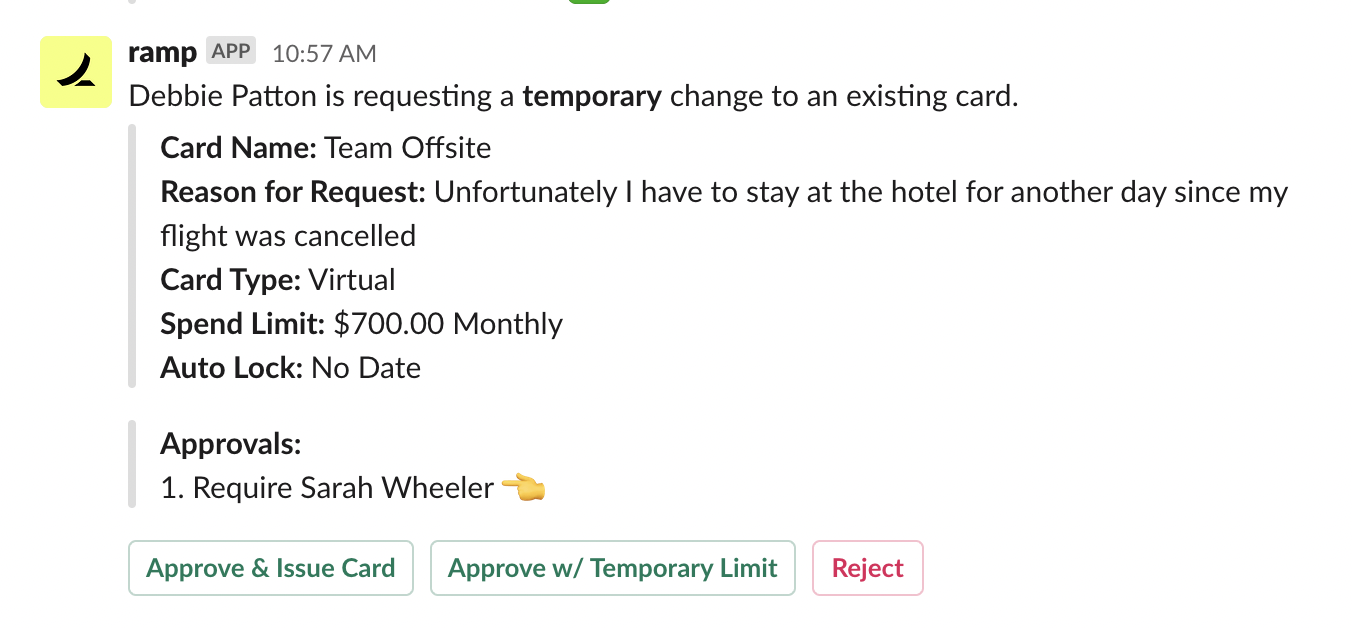Open the ramp app avatar icon
The image size is (1352, 628).
click(75, 71)
